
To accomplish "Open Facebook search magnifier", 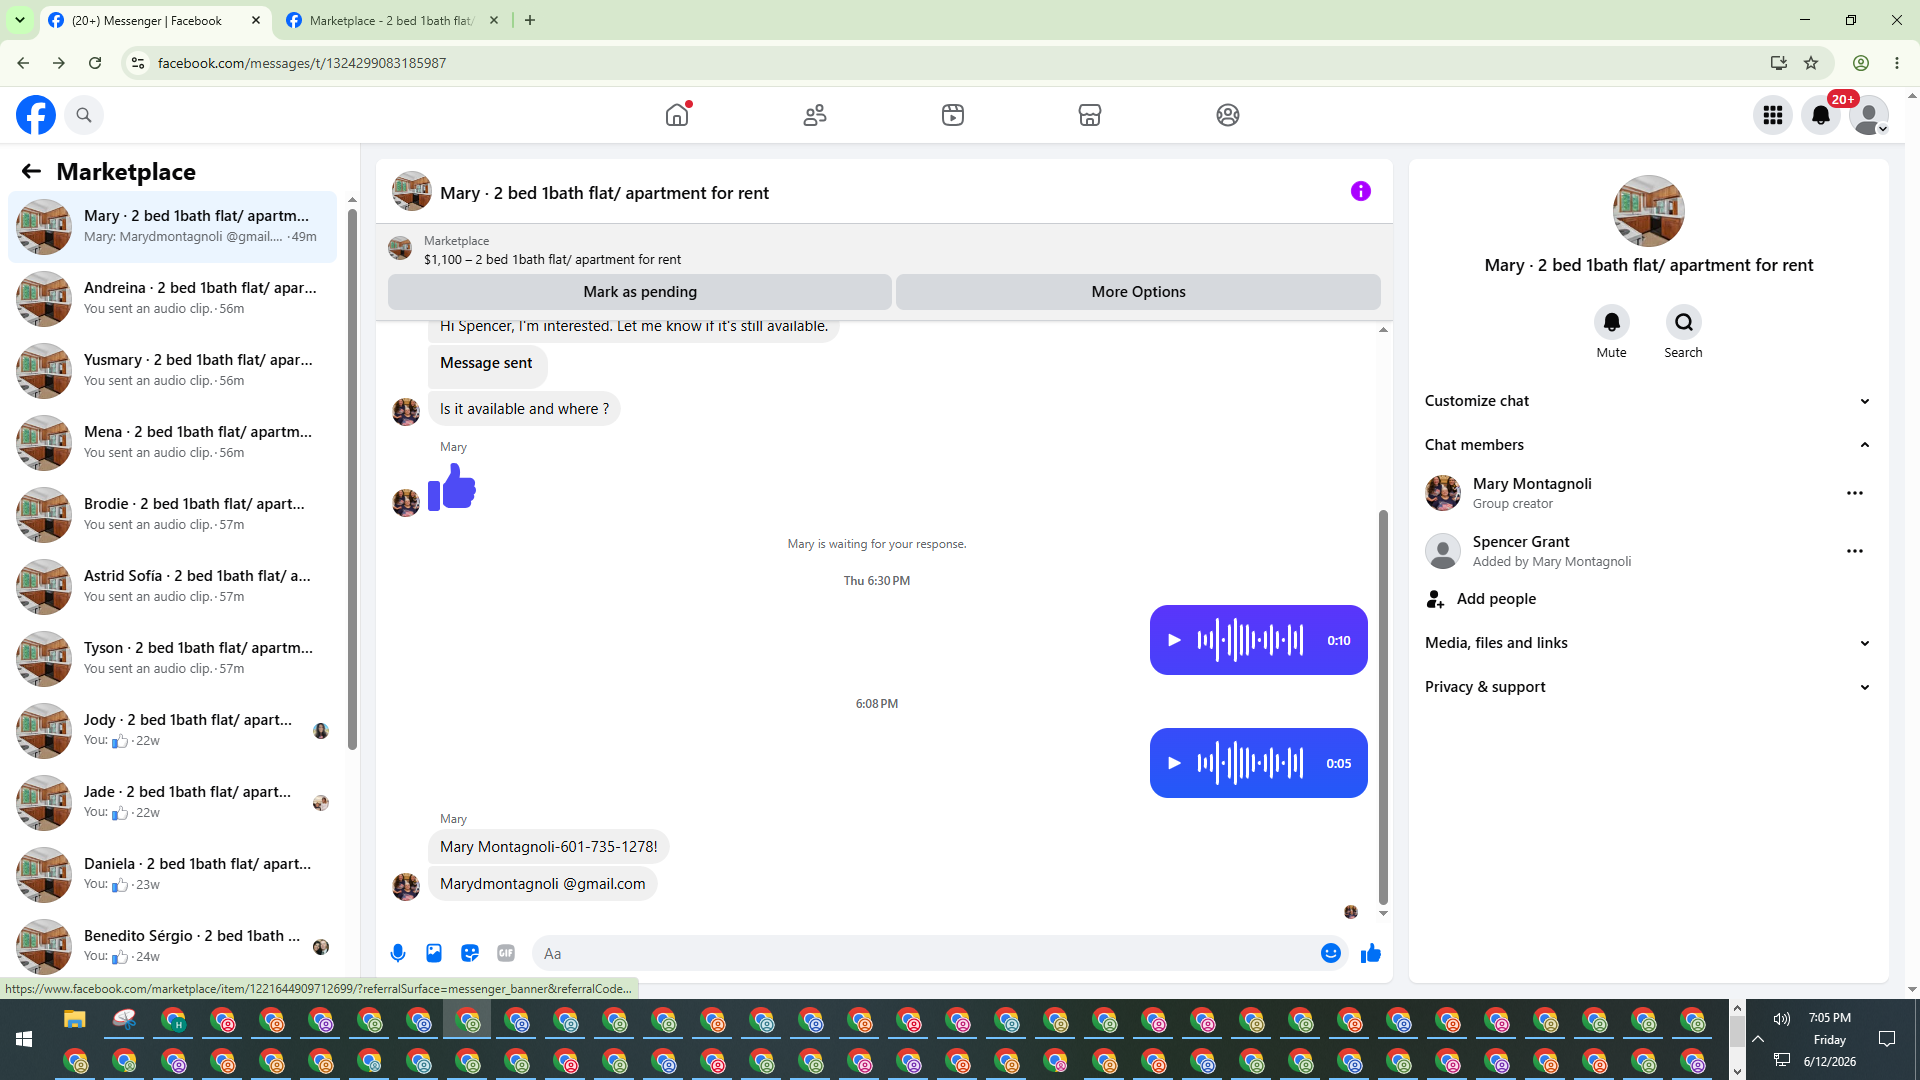I will pos(84,115).
